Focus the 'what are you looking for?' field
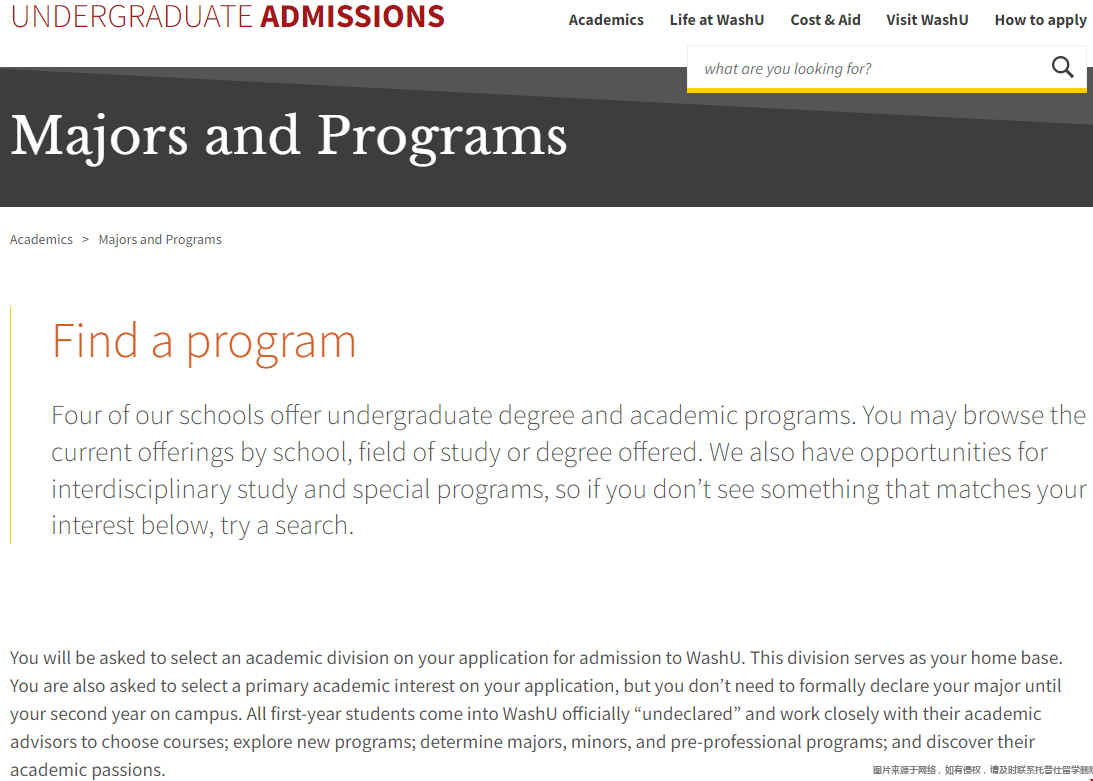The image size is (1093, 781). tap(860, 69)
